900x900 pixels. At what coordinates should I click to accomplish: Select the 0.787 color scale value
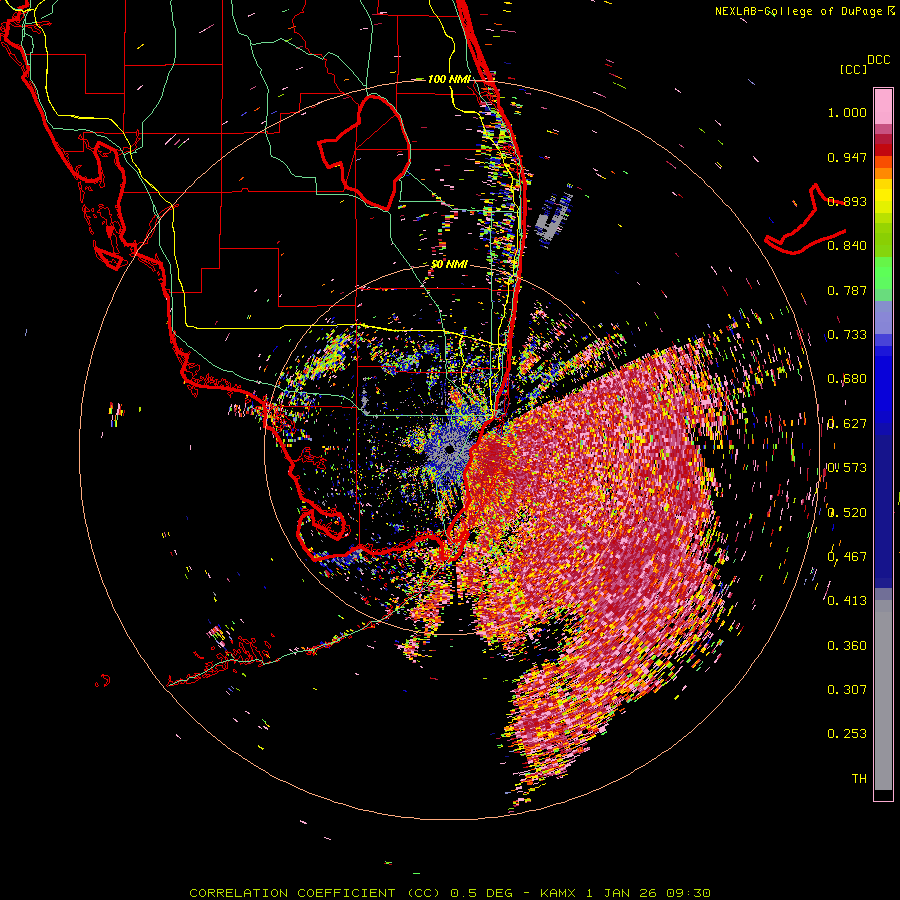point(847,290)
